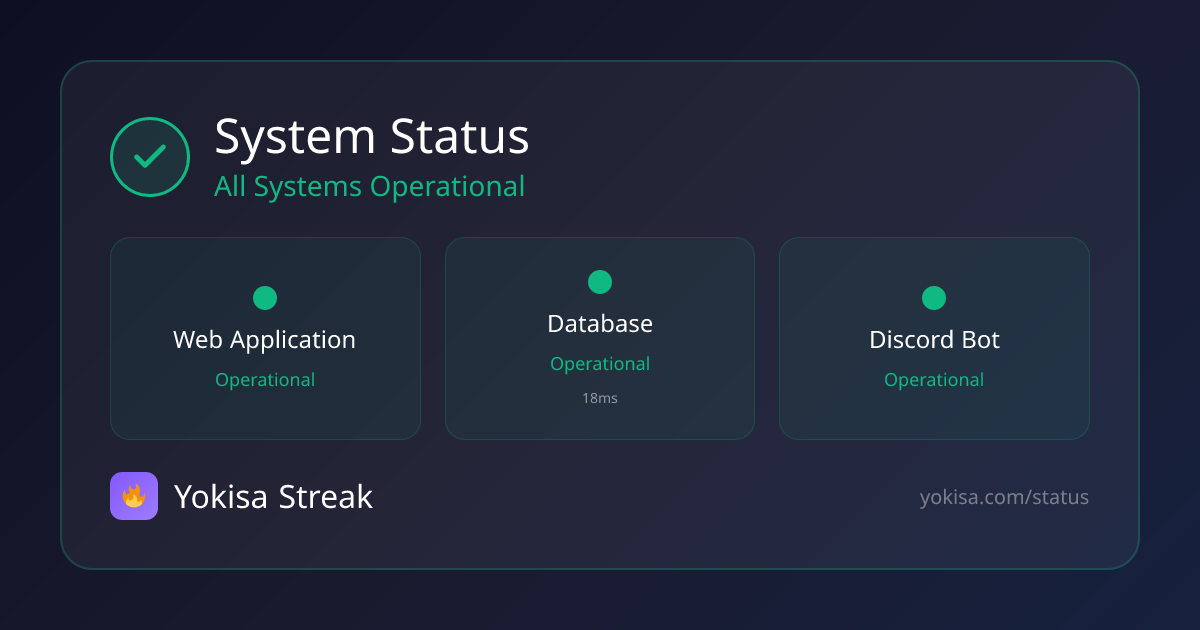Click the Web Application card title
The height and width of the screenshot is (630, 1200).
264,340
